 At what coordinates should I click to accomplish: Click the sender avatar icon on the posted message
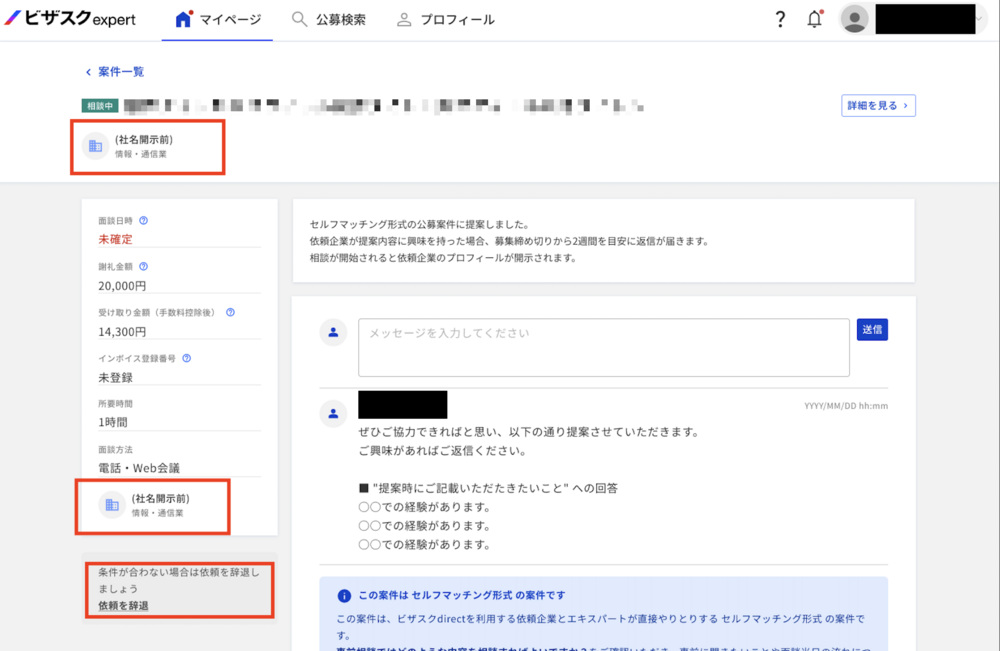click(x=333, y=414)
